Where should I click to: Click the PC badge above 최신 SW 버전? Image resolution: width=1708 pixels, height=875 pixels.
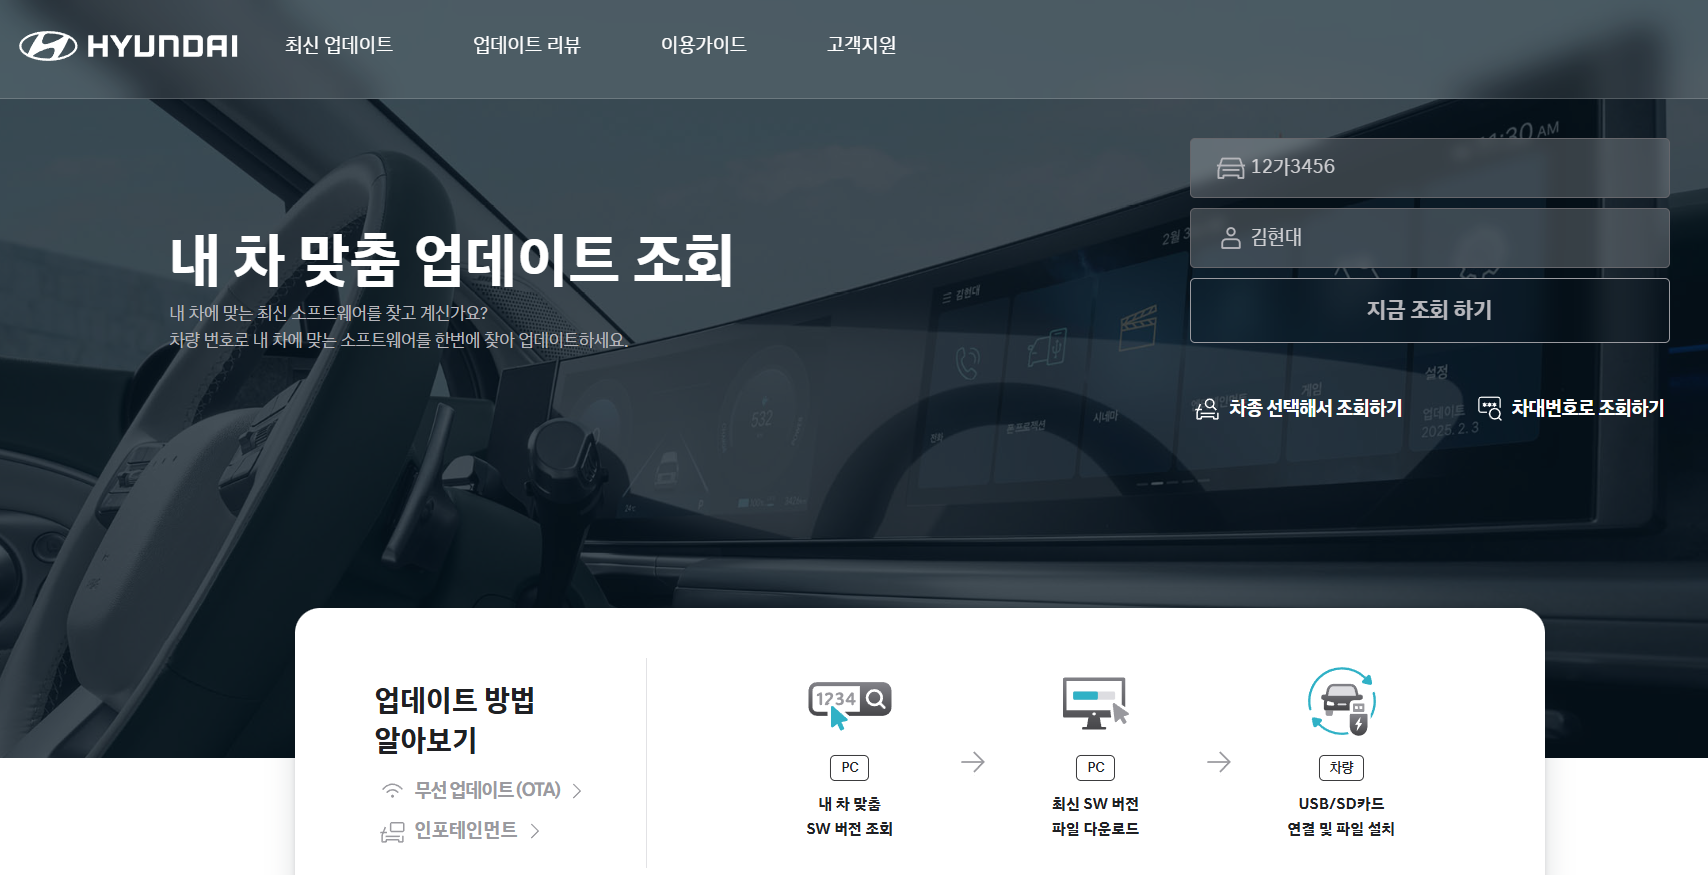(1096, 767)
